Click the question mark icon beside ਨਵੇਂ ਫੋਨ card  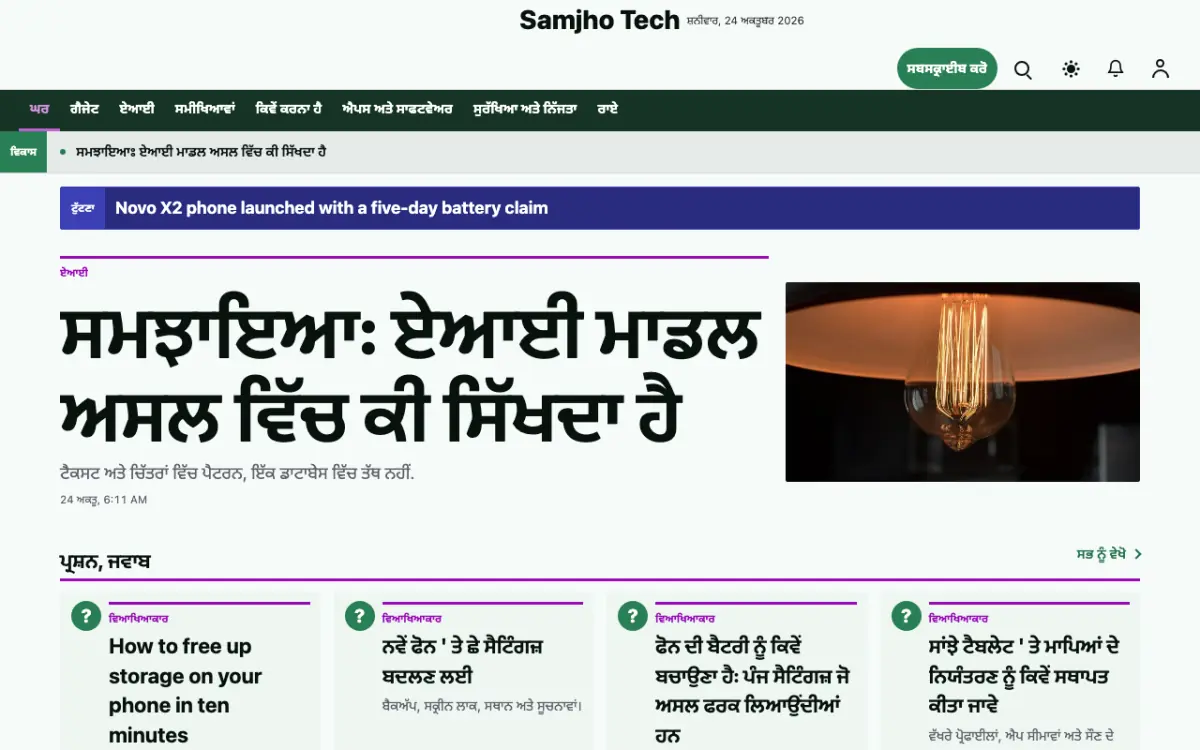click(360, 616)
